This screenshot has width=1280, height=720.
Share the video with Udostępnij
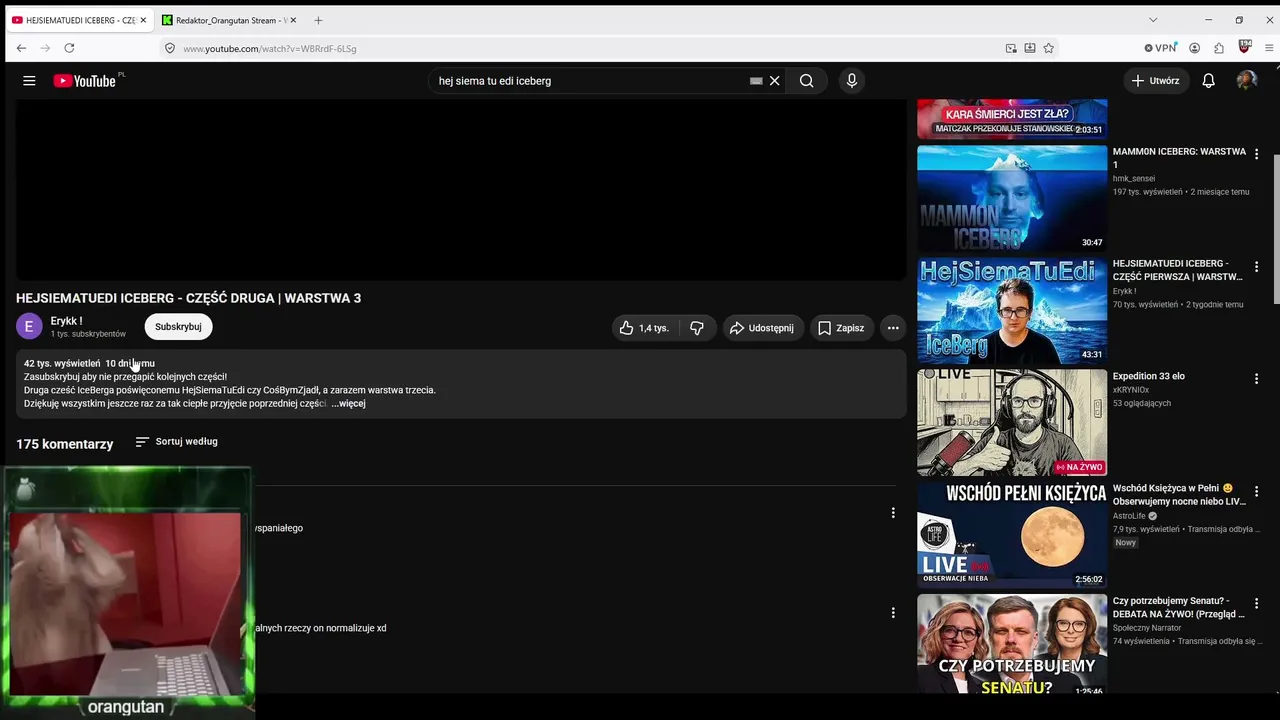763,328
